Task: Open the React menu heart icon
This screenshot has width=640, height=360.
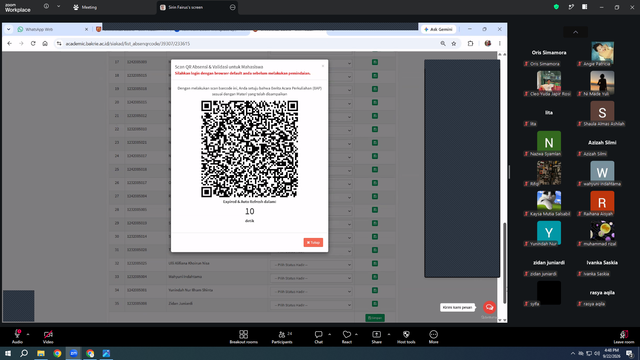Action: [x=347, y=334]
